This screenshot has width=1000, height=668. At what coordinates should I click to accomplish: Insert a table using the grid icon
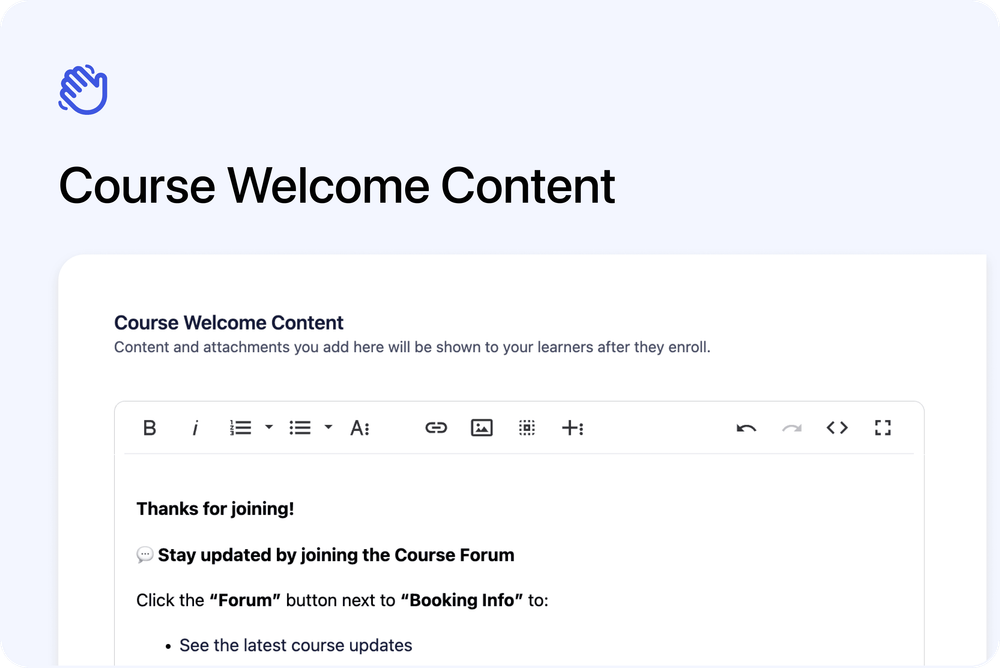click(527, 427)
